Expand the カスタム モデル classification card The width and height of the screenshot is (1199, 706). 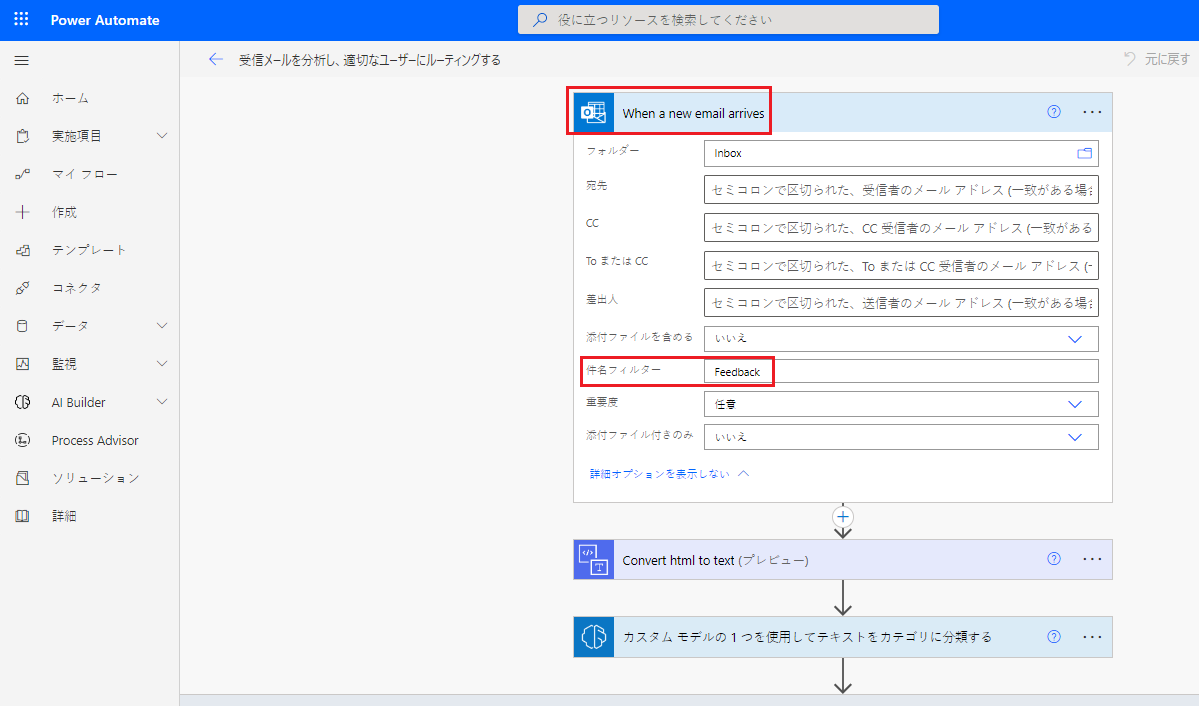843,637
